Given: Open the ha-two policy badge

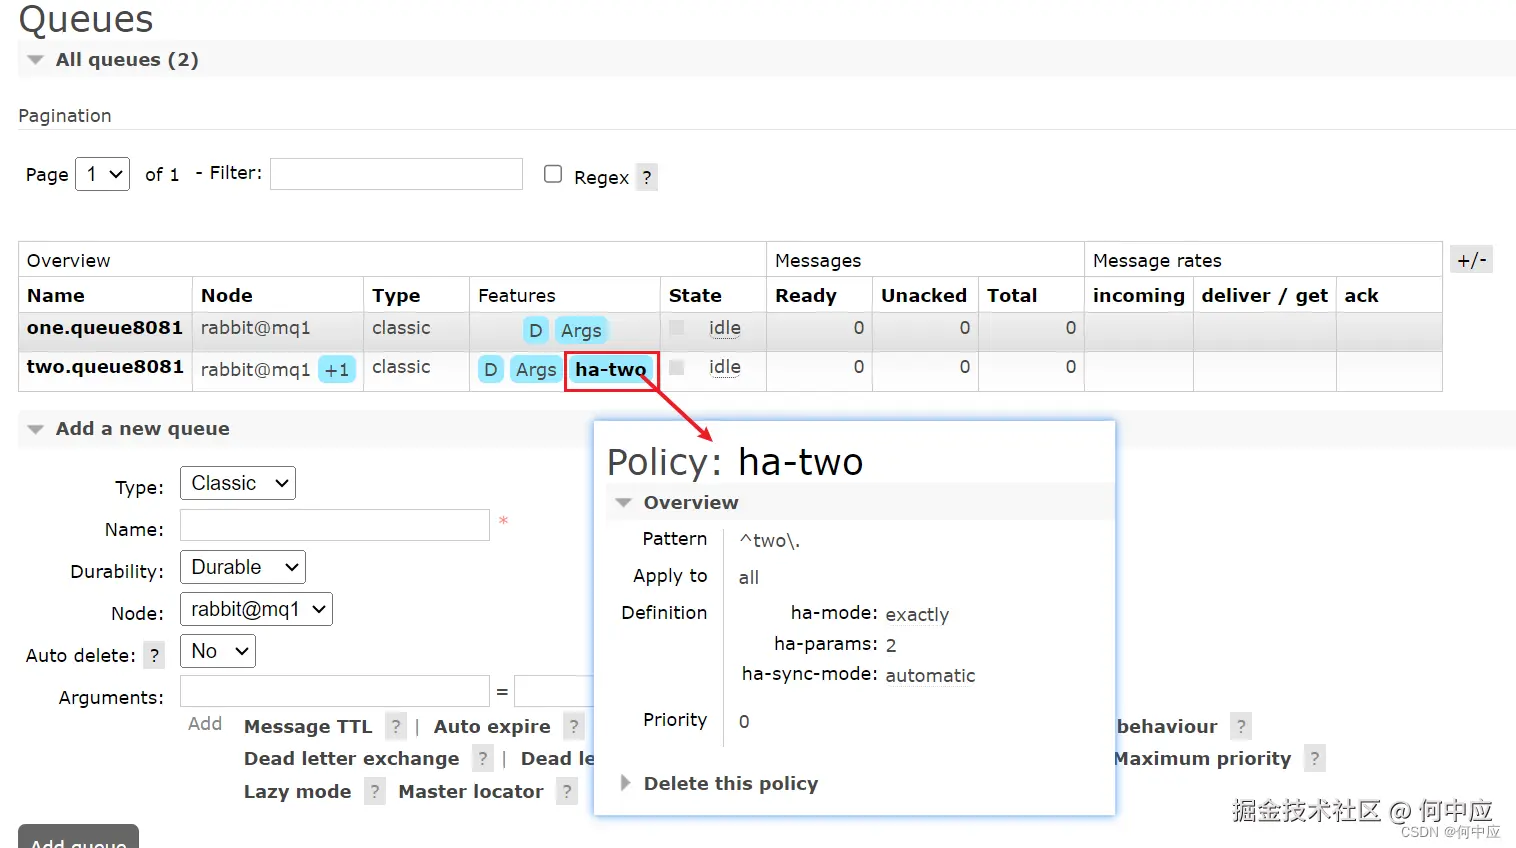Looking at the screenshot, I should [x=611, y=369].
